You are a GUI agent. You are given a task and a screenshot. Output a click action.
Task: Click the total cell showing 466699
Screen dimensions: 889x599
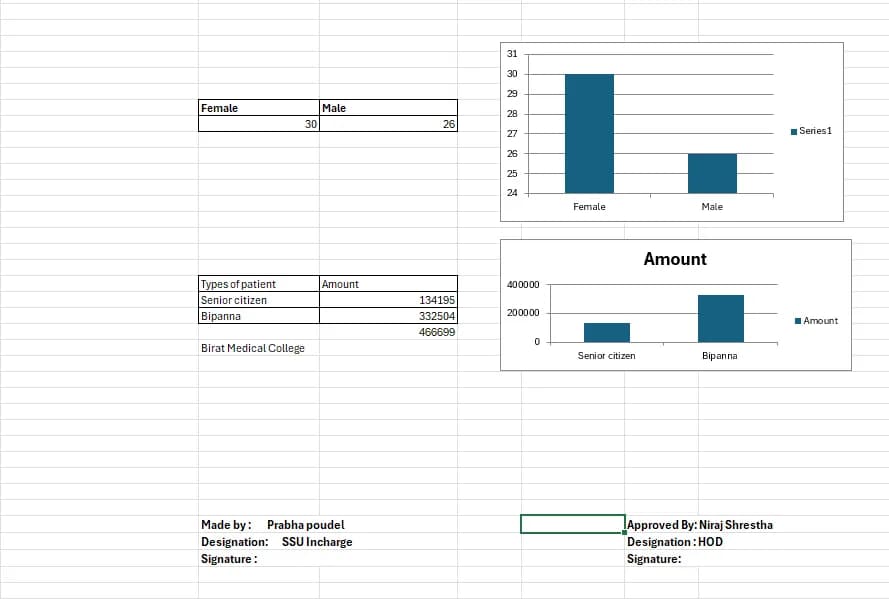[x=388, y=332]
